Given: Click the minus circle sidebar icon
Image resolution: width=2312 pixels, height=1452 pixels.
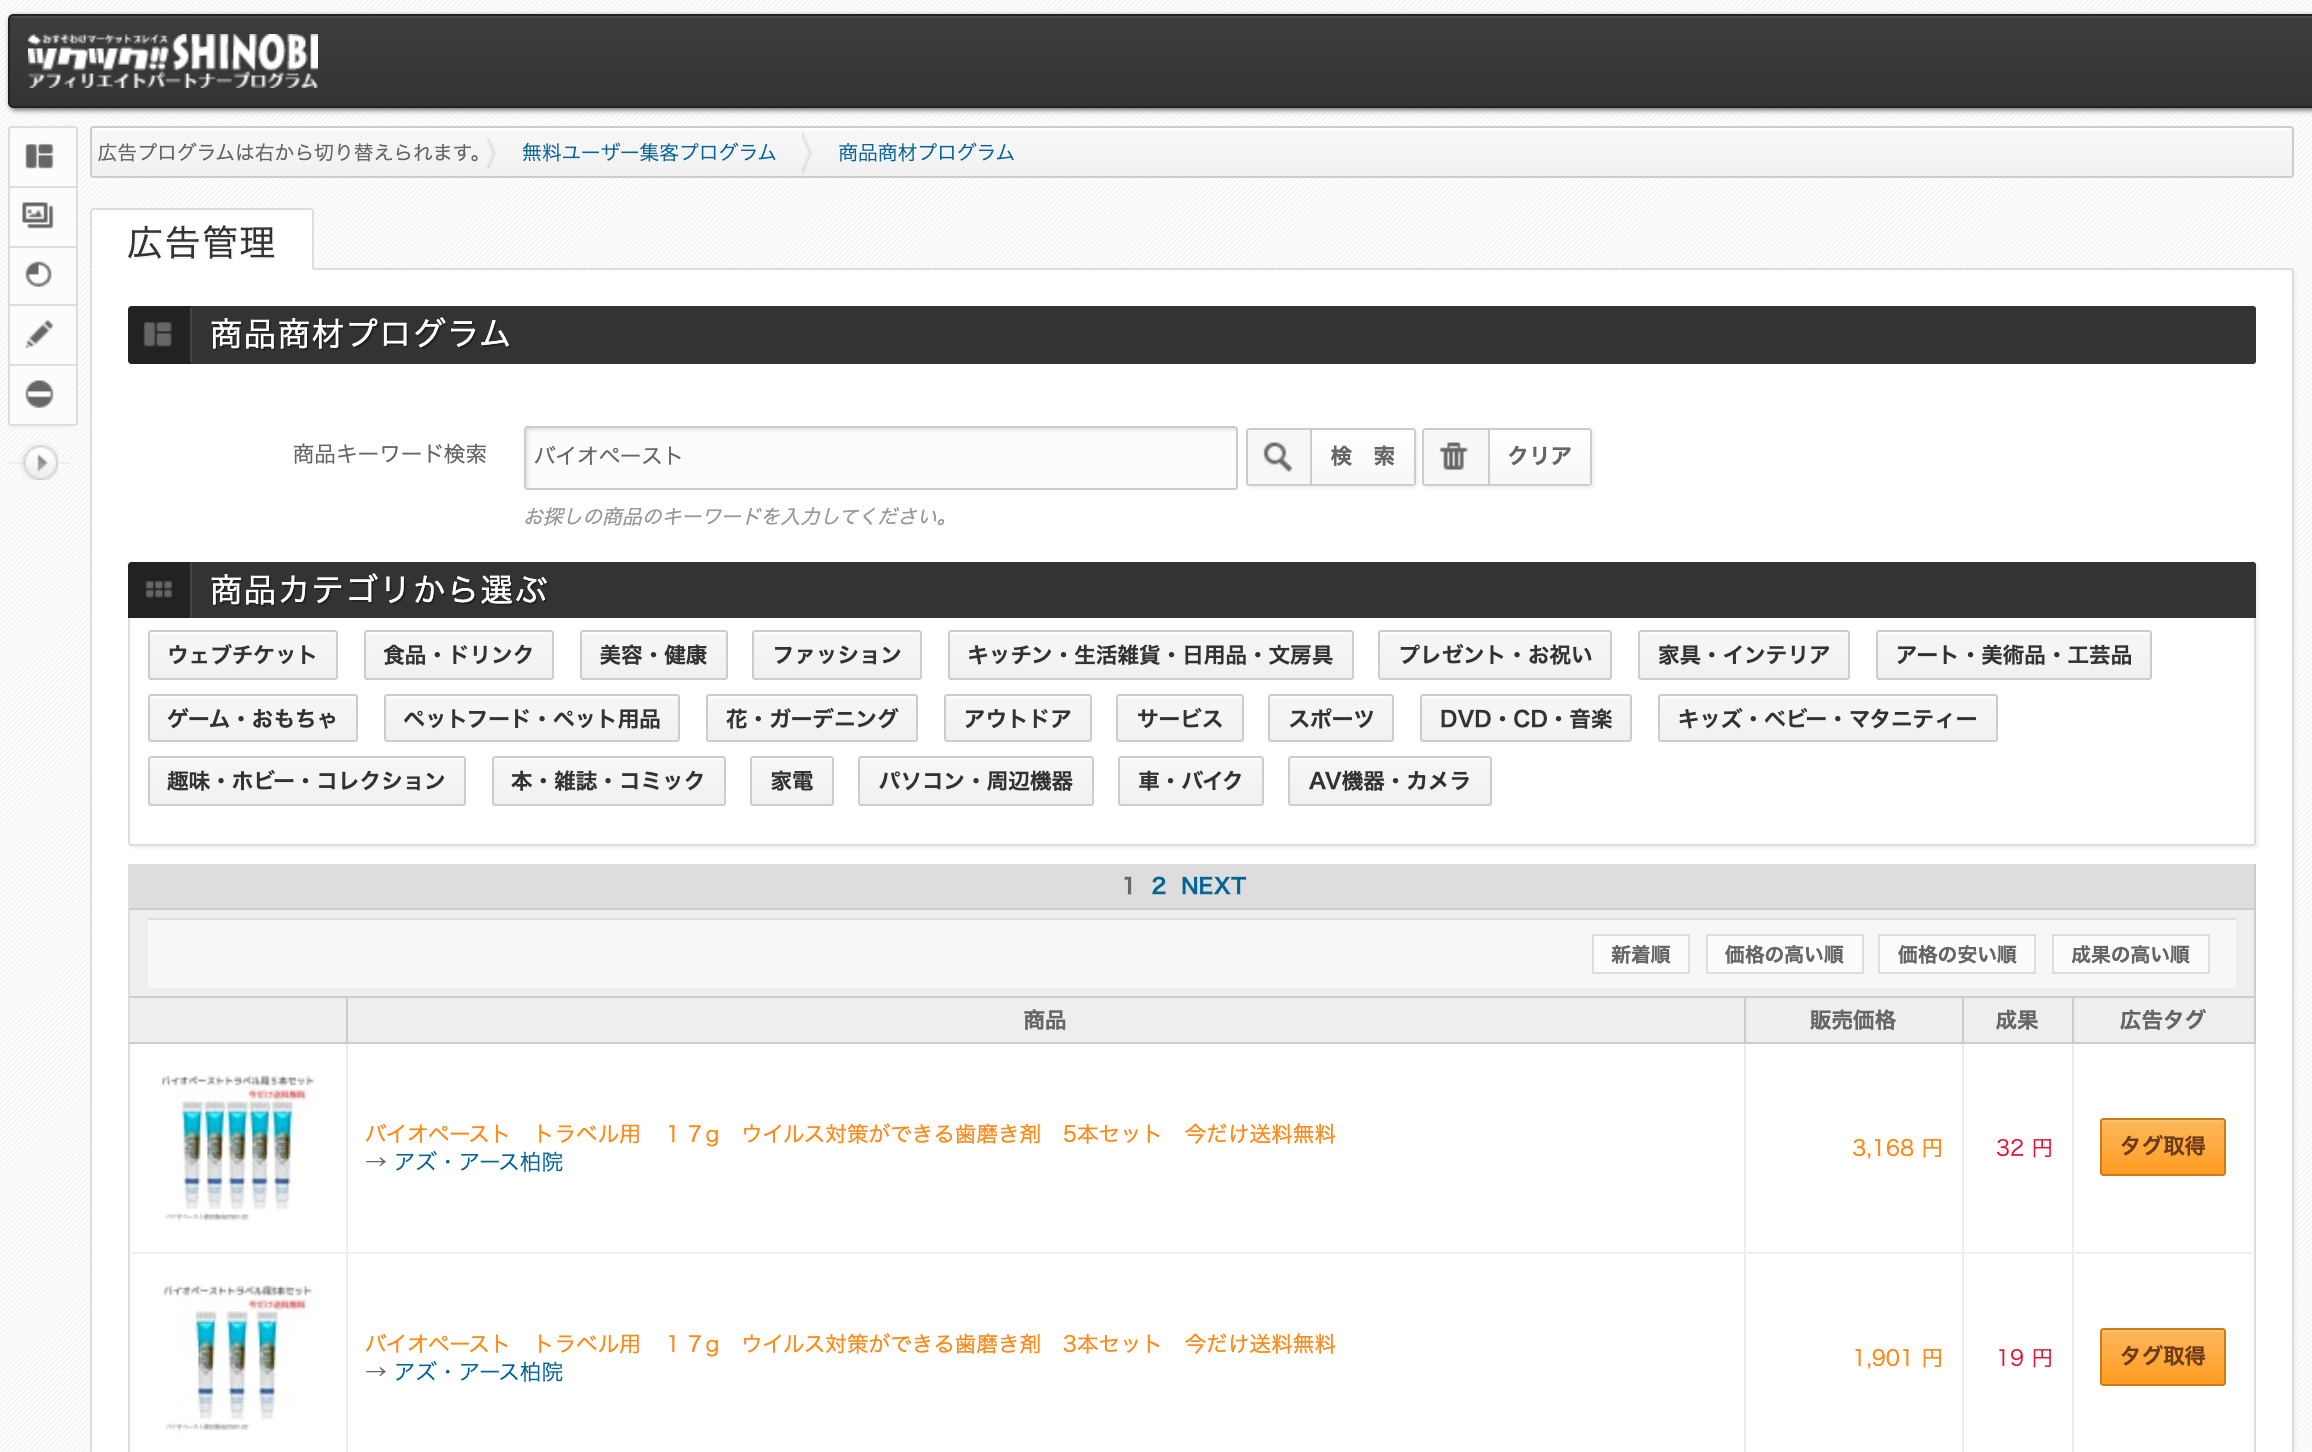Looking at the screenshot, I should (x=40, y=394).
